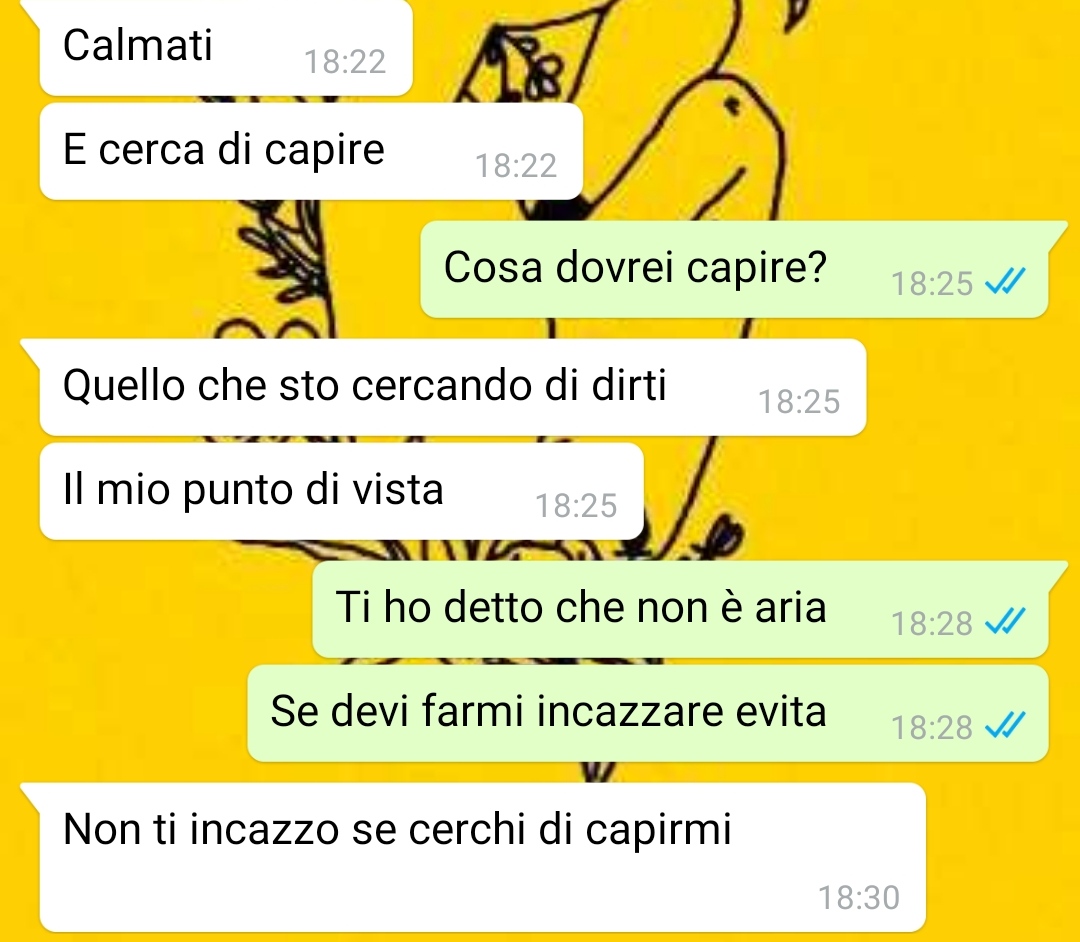Click the 18:22 timestamp beside 'Calmati'
Viewport: 1080px width, 942px height.
coord(345,62)
